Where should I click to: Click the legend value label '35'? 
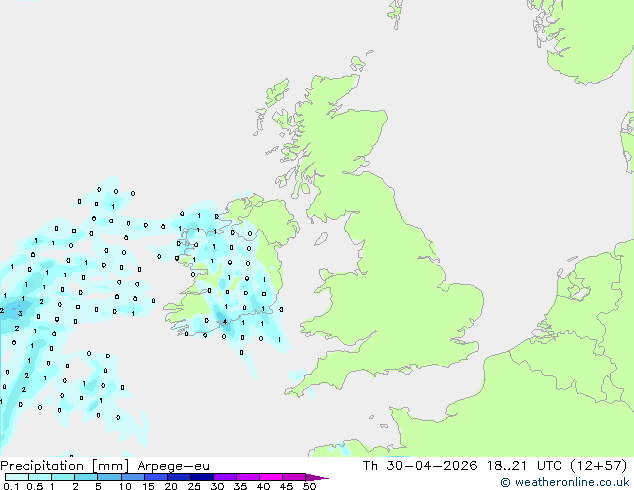(240, 486)
